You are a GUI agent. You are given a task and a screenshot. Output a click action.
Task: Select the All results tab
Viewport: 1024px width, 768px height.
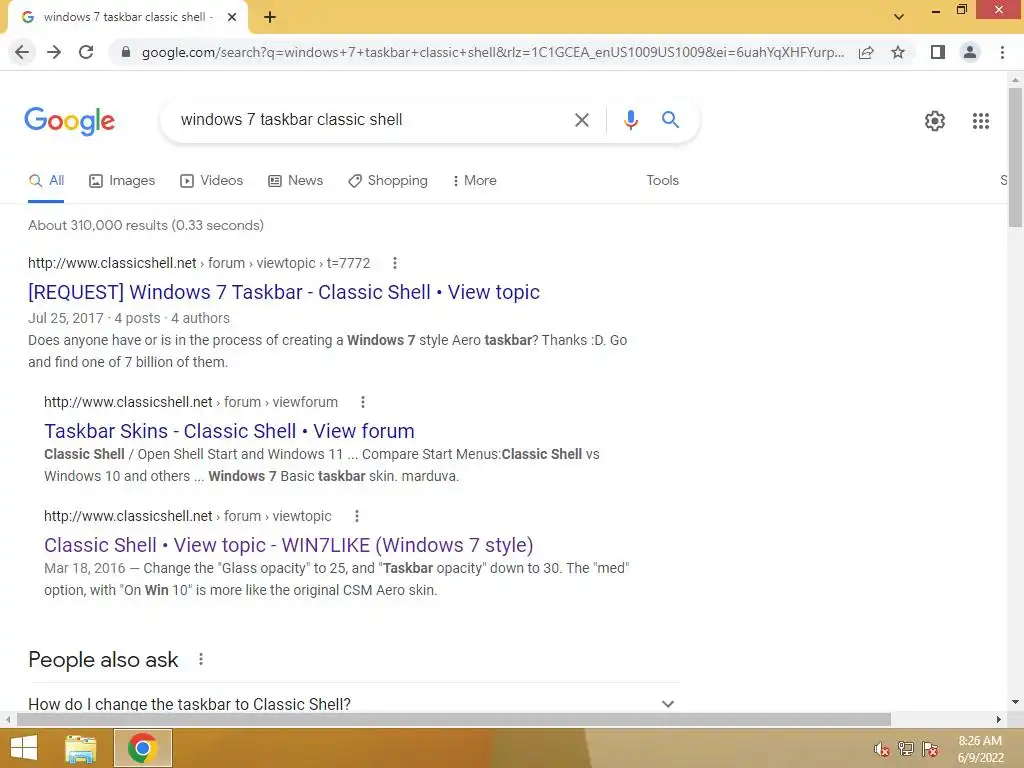tap(46, 181)
